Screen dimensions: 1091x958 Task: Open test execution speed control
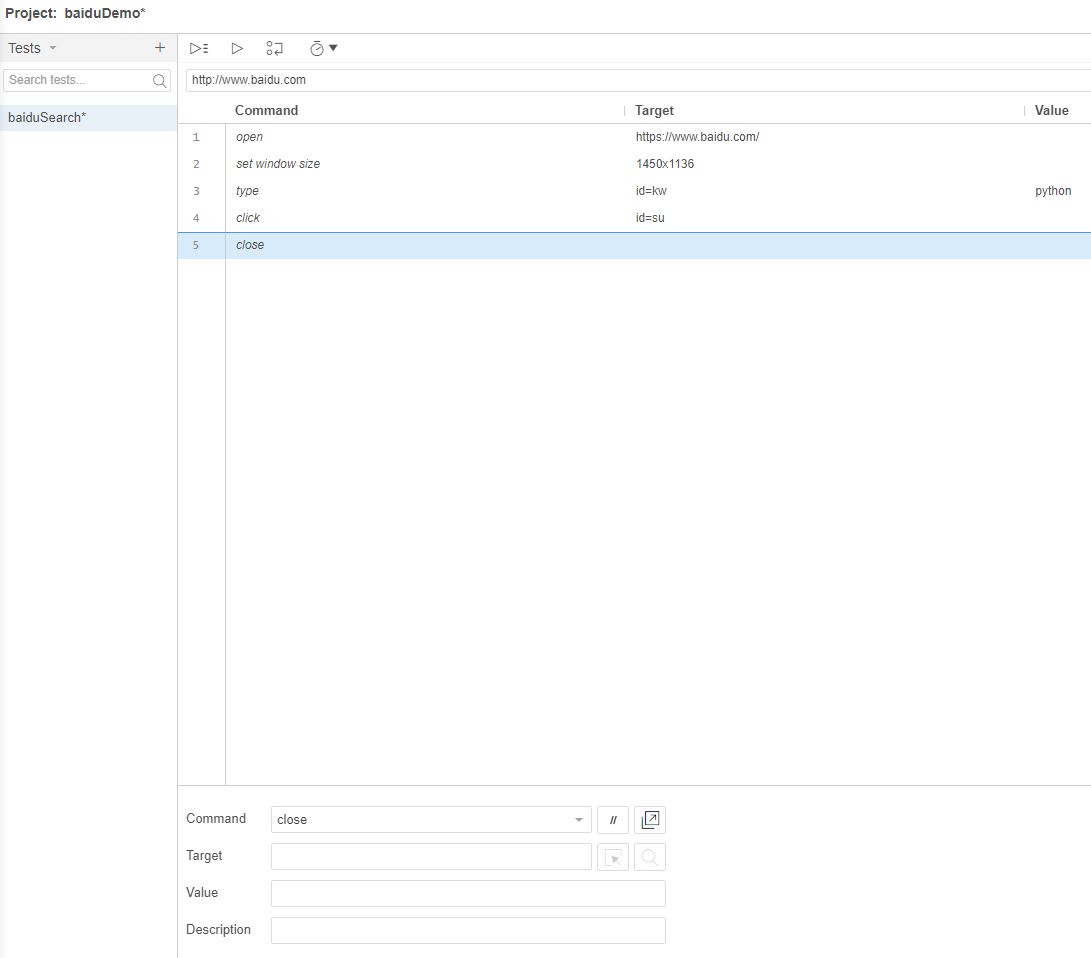(x=324, y=48)
